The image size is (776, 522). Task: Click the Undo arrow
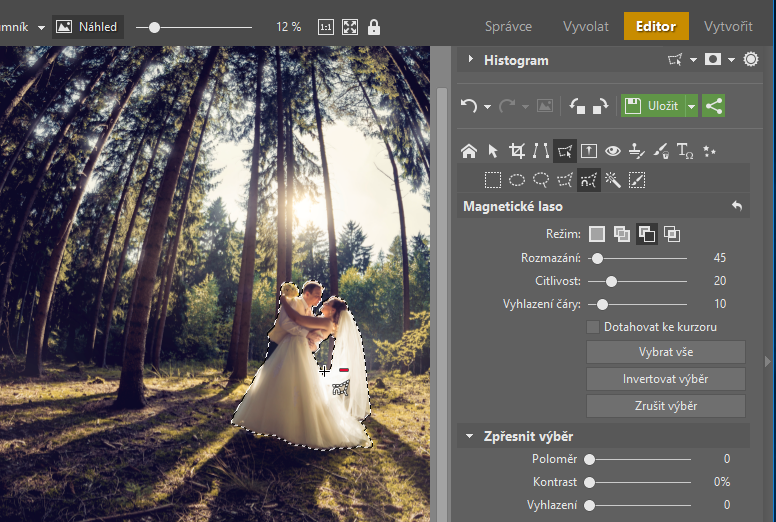[x=469, y=105]
